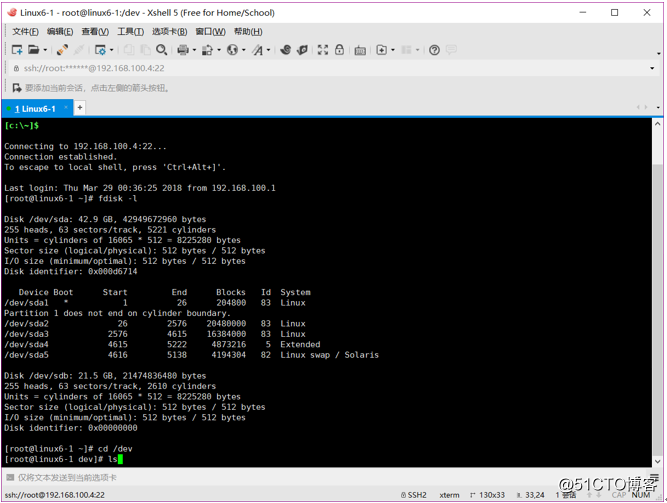Close the Linux6-1 tab
The image size is (667, 503).
[x=66, y=108]
